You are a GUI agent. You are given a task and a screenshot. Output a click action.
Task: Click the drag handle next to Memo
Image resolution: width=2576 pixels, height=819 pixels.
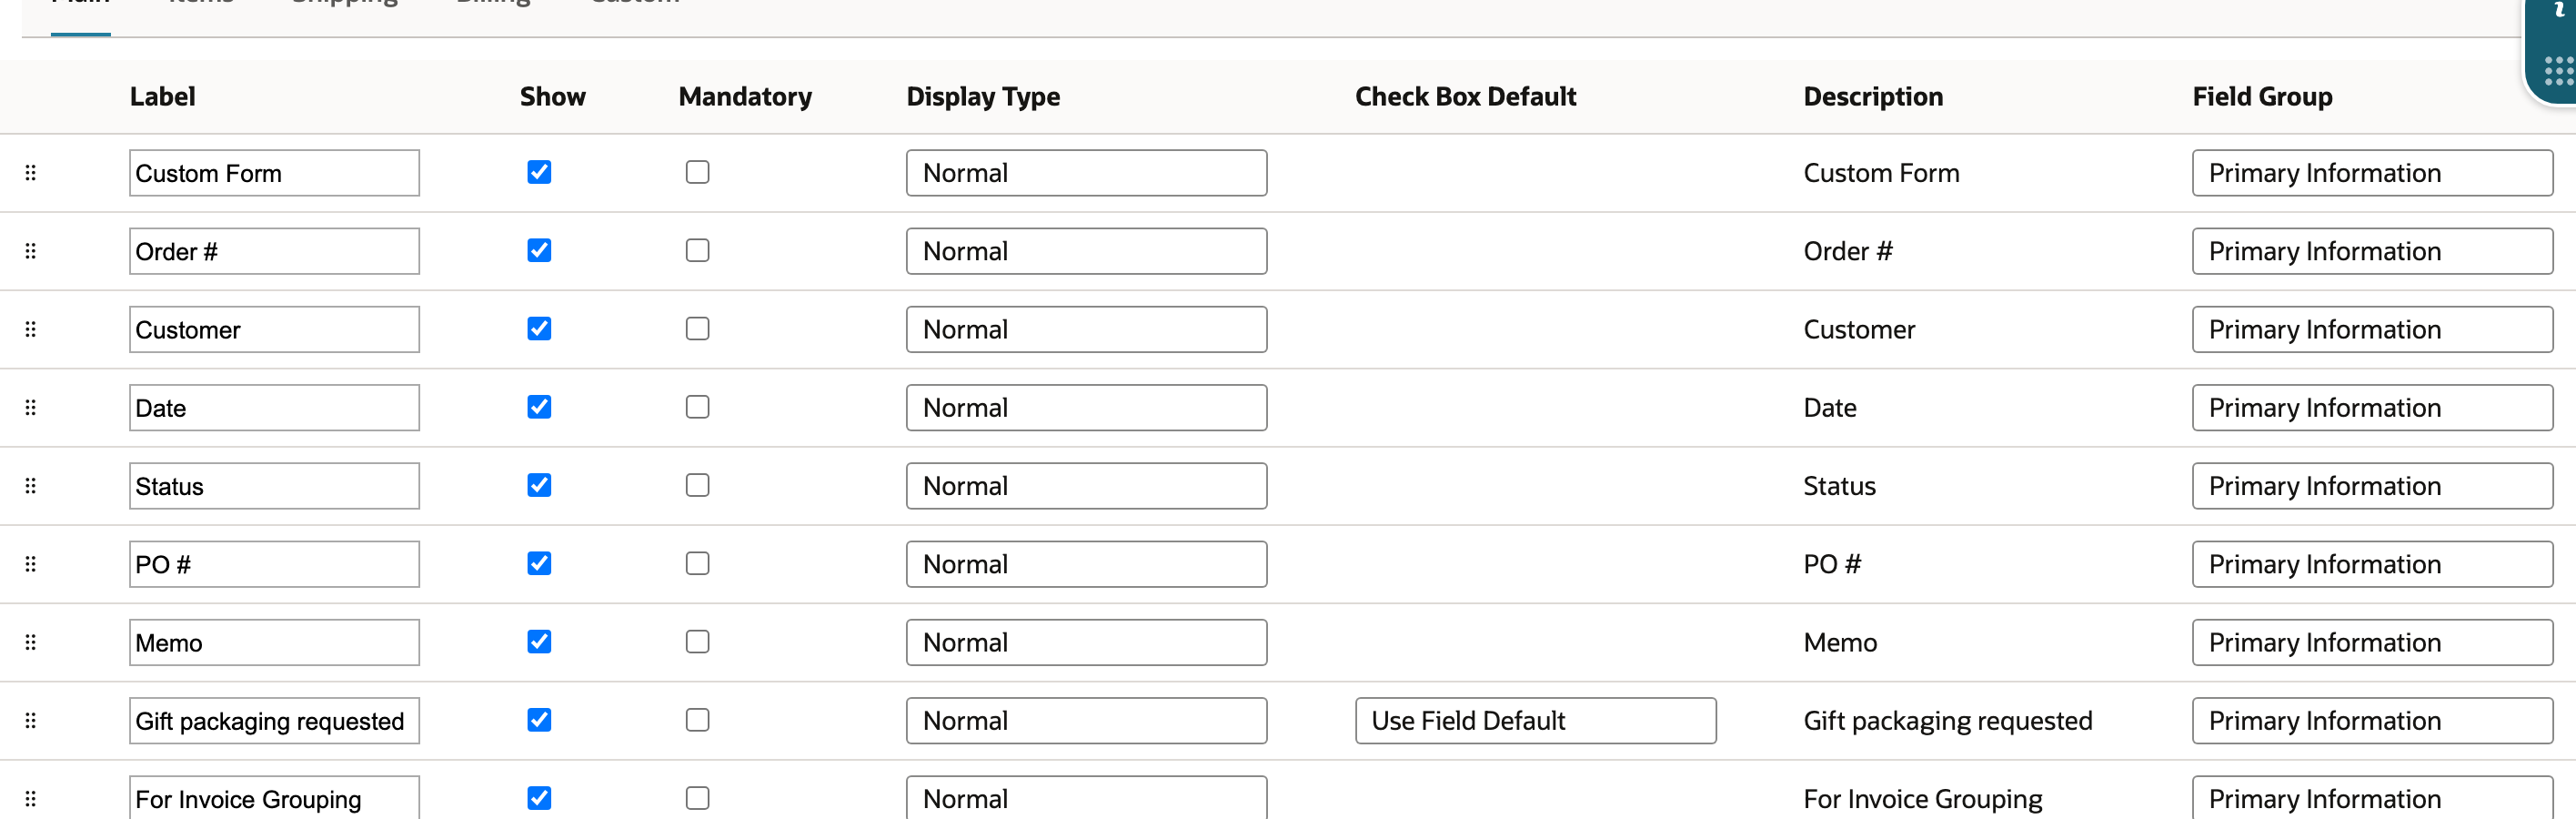(x=30, y=642)
